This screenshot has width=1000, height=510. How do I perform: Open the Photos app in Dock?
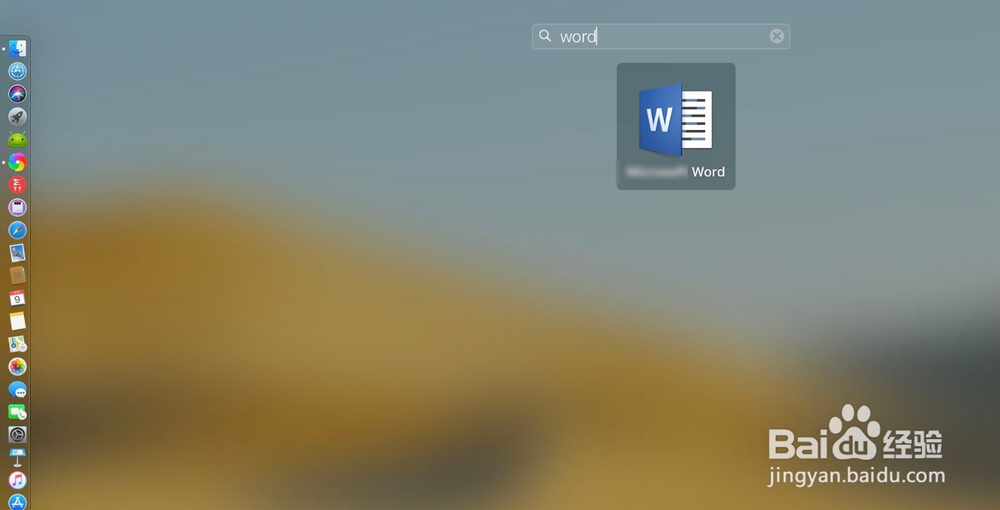(x=17, y=367)
